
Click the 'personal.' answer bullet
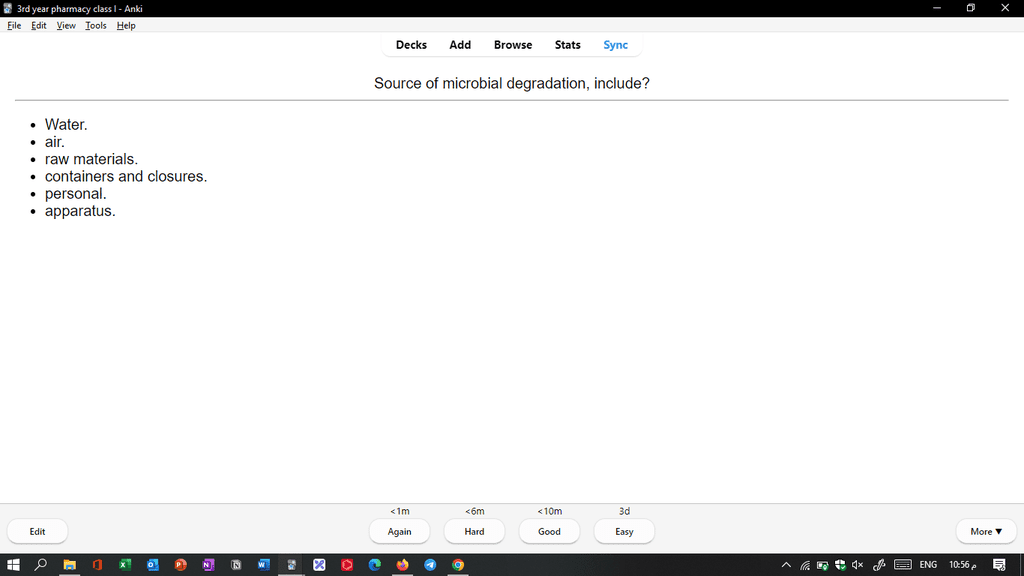[x=76, y=194]
